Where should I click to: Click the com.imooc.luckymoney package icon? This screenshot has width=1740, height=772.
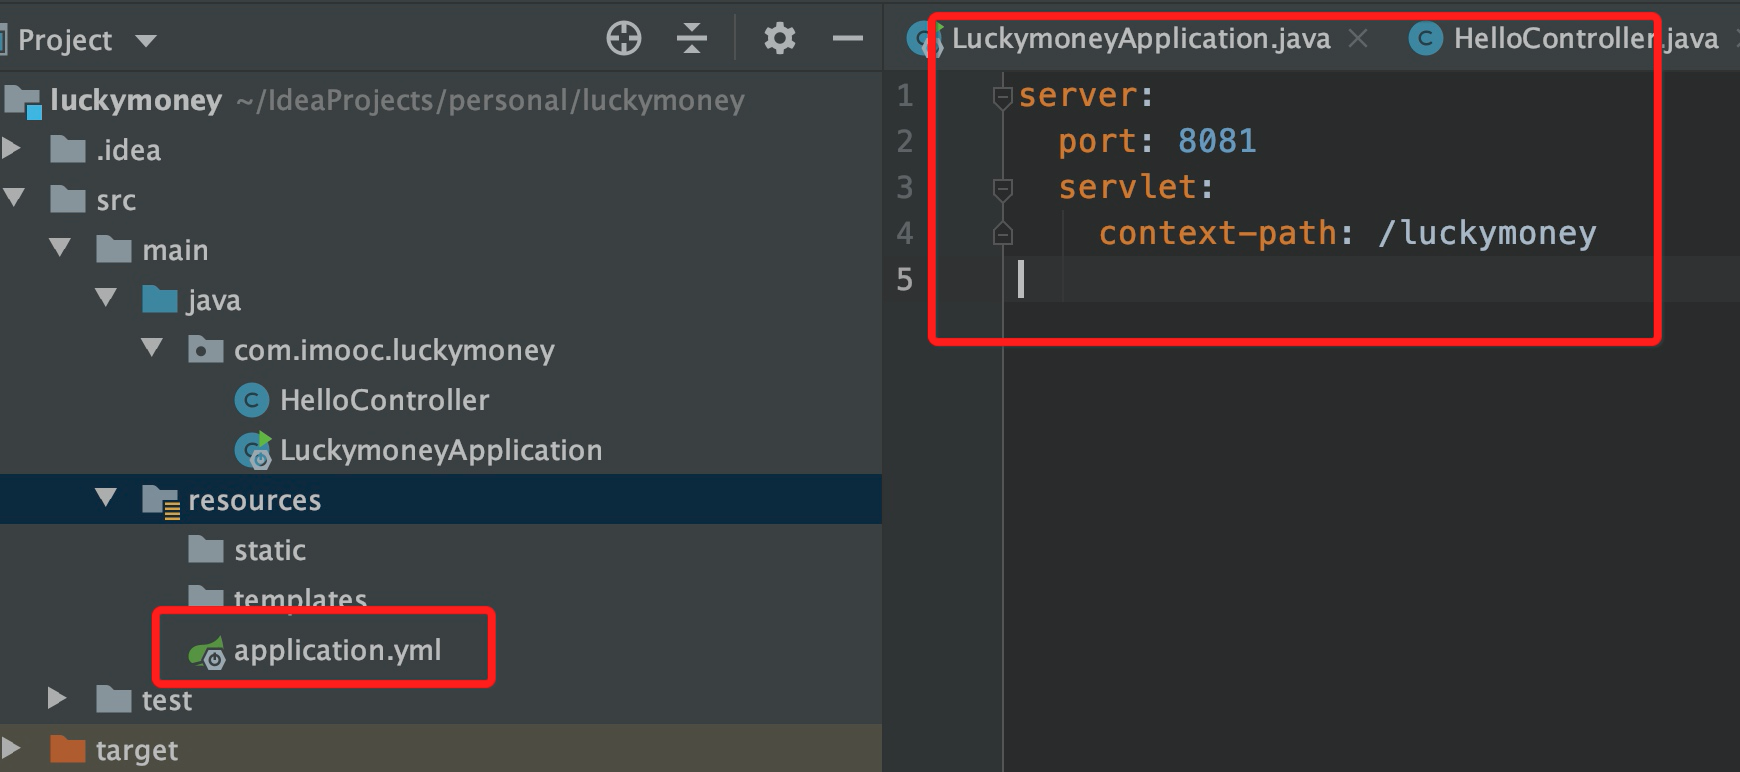pos(206,349)
